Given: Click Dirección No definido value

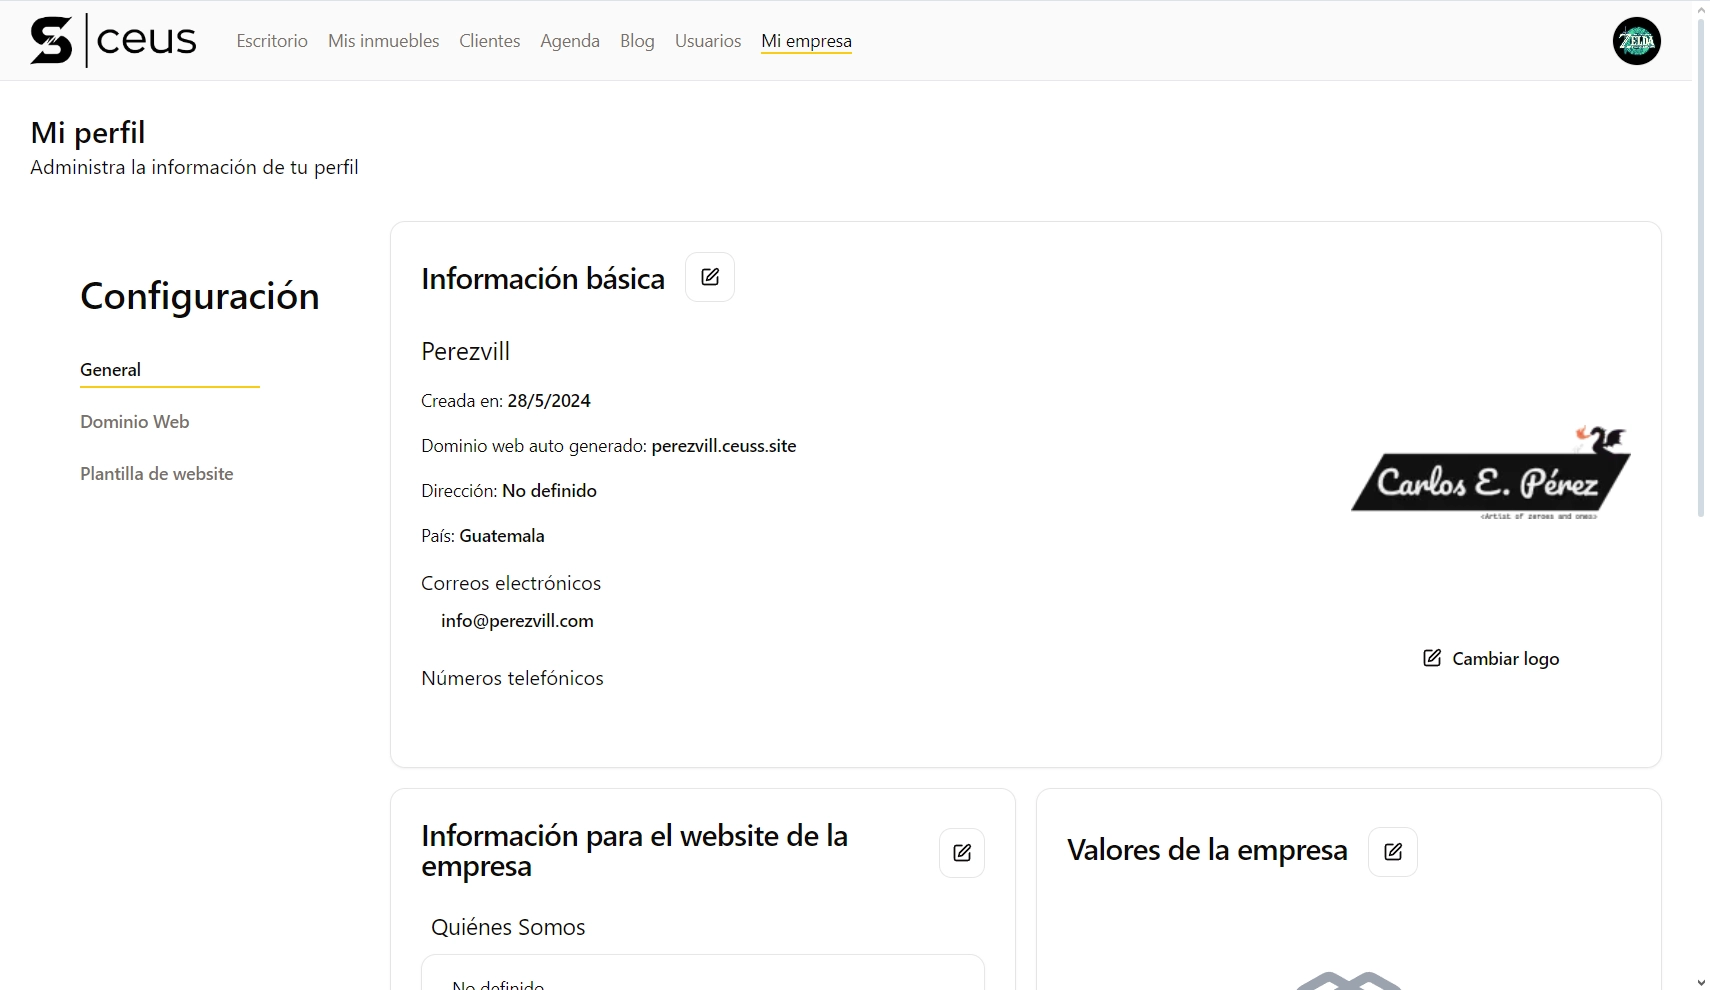Looking at the screenshot, I should (x=549, y=491).
